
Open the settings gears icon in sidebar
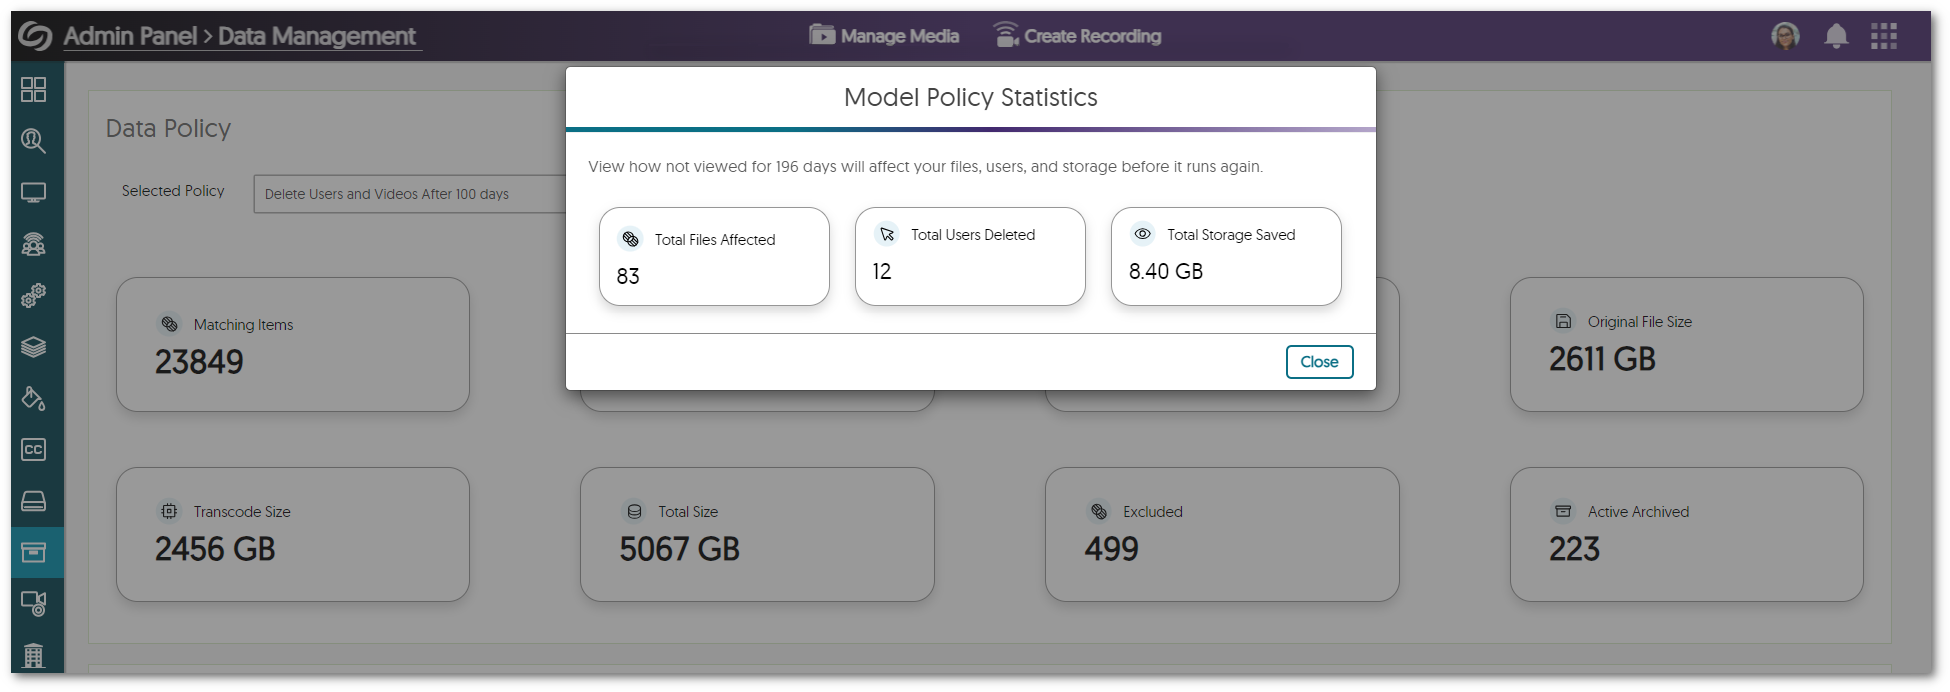pyautogui.click(x=35, y=295)
